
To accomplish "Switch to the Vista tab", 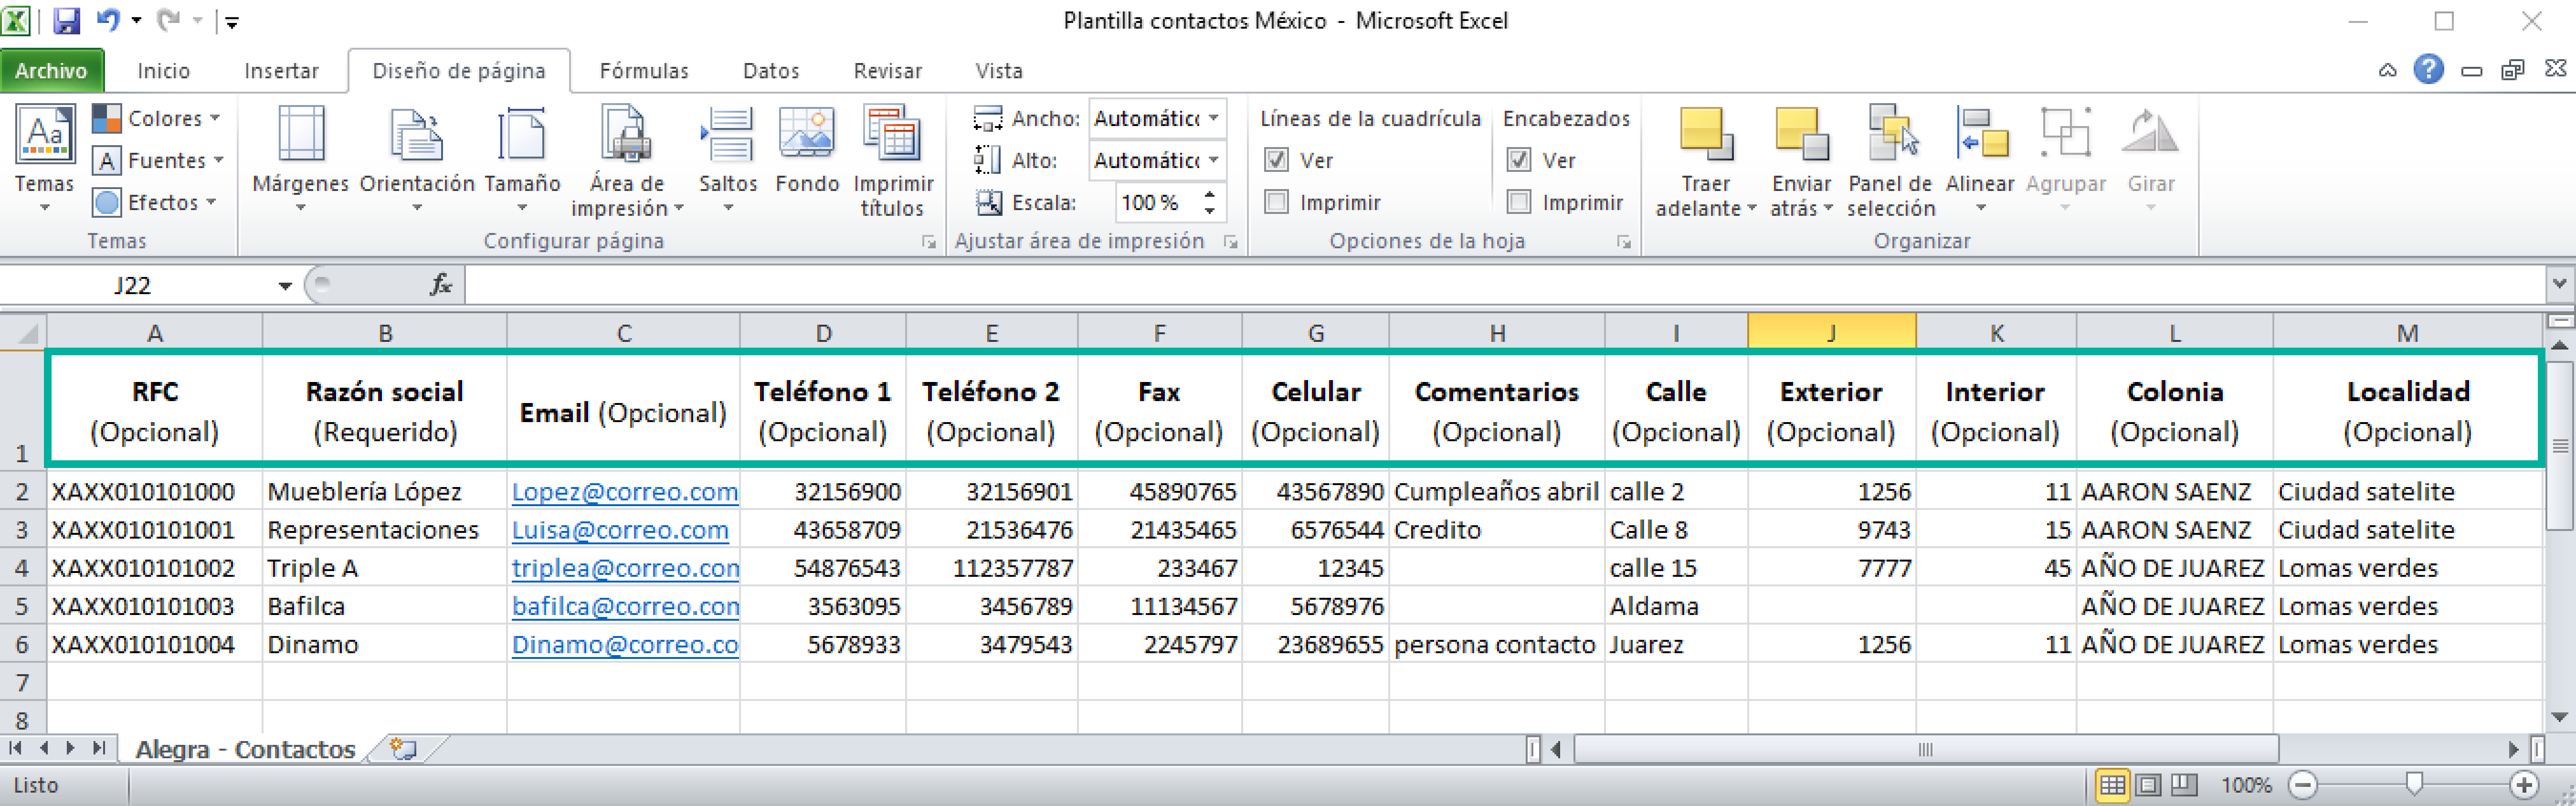I will point(999,70).
